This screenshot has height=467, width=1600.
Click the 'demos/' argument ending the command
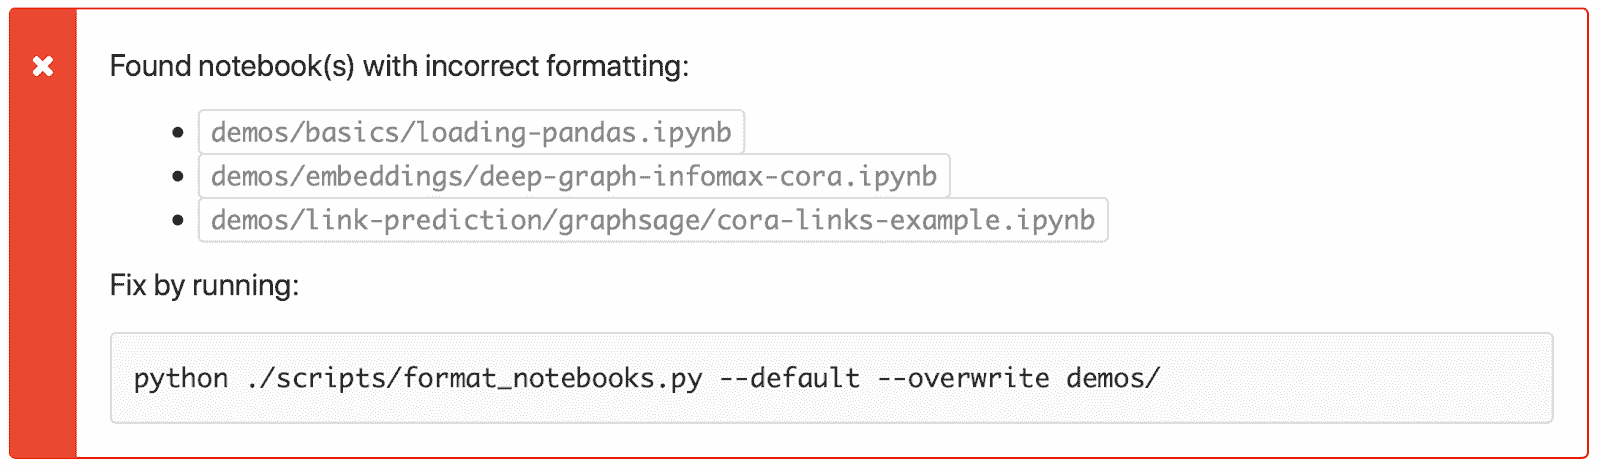(1113, 378)
